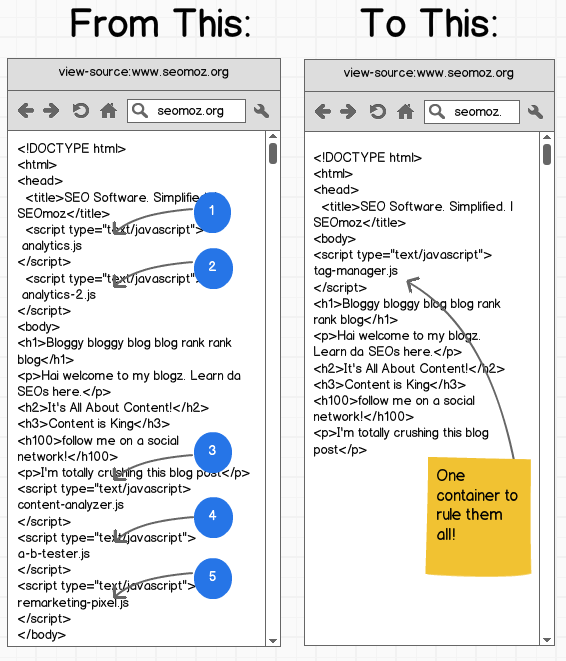Click '<h2>It's All About Content!</h2>' in right source
This screenshot has height=661, width=566.
click(x=409, y=368)
